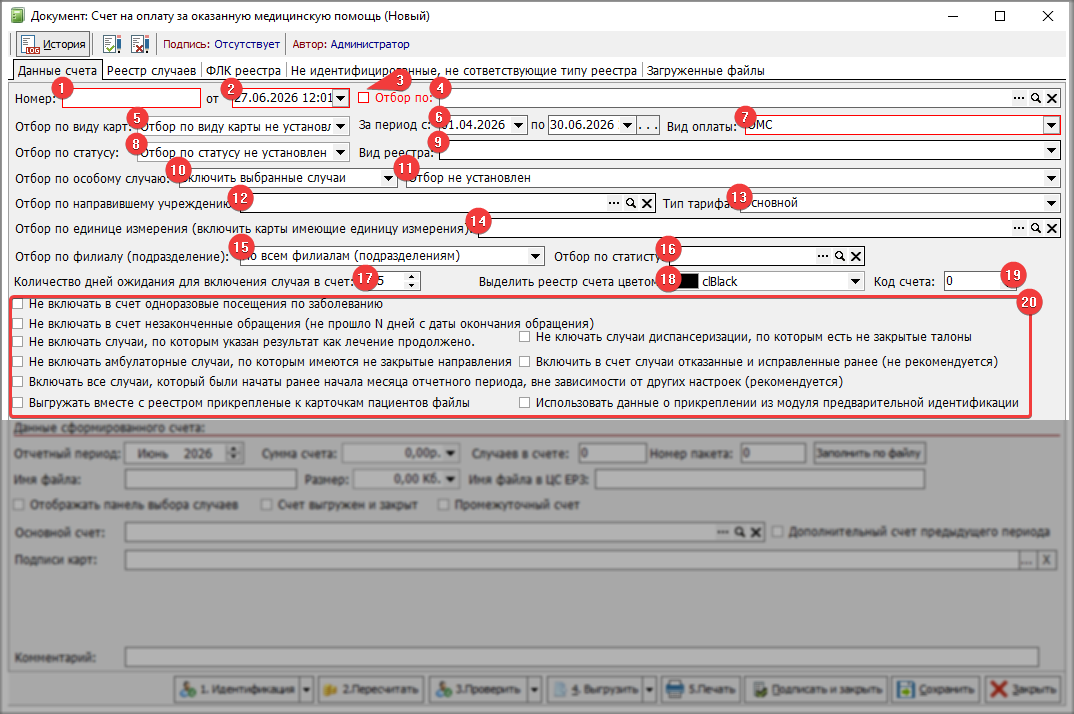Search Отбор по статисту with magnifier
Image resolution: width=1074 pixels, height=714 pixels.
pos(840,256)
